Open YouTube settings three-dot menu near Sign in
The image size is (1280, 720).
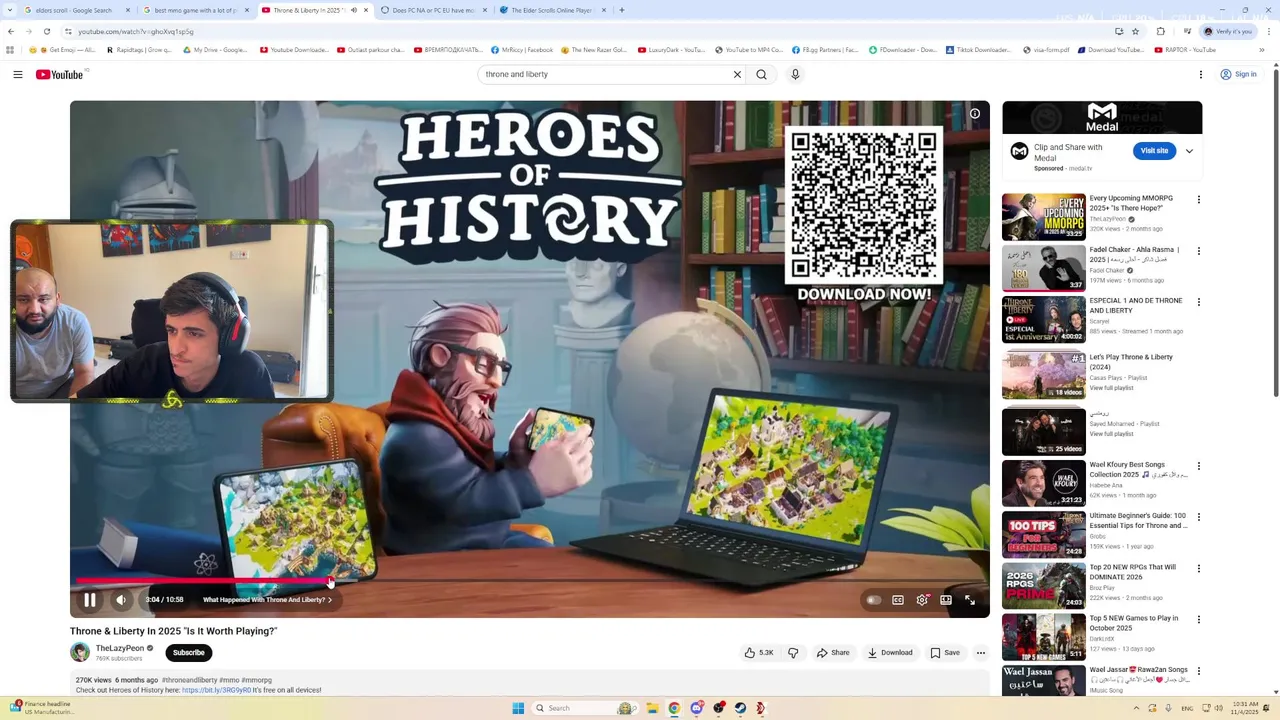click(1200, 74)
